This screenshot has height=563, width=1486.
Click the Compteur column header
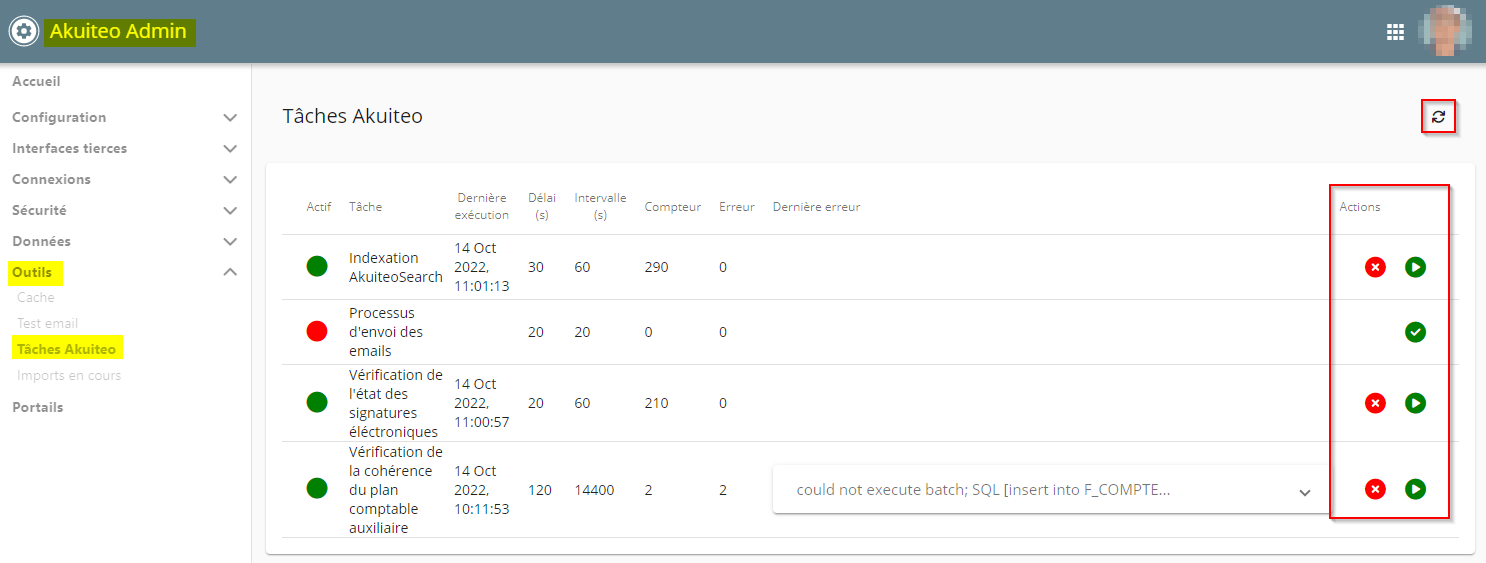[x=673, y=207]
